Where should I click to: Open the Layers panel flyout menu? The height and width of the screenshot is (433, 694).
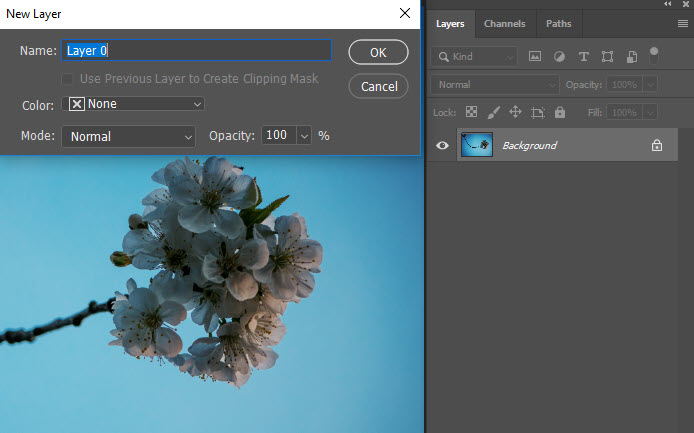682,23
